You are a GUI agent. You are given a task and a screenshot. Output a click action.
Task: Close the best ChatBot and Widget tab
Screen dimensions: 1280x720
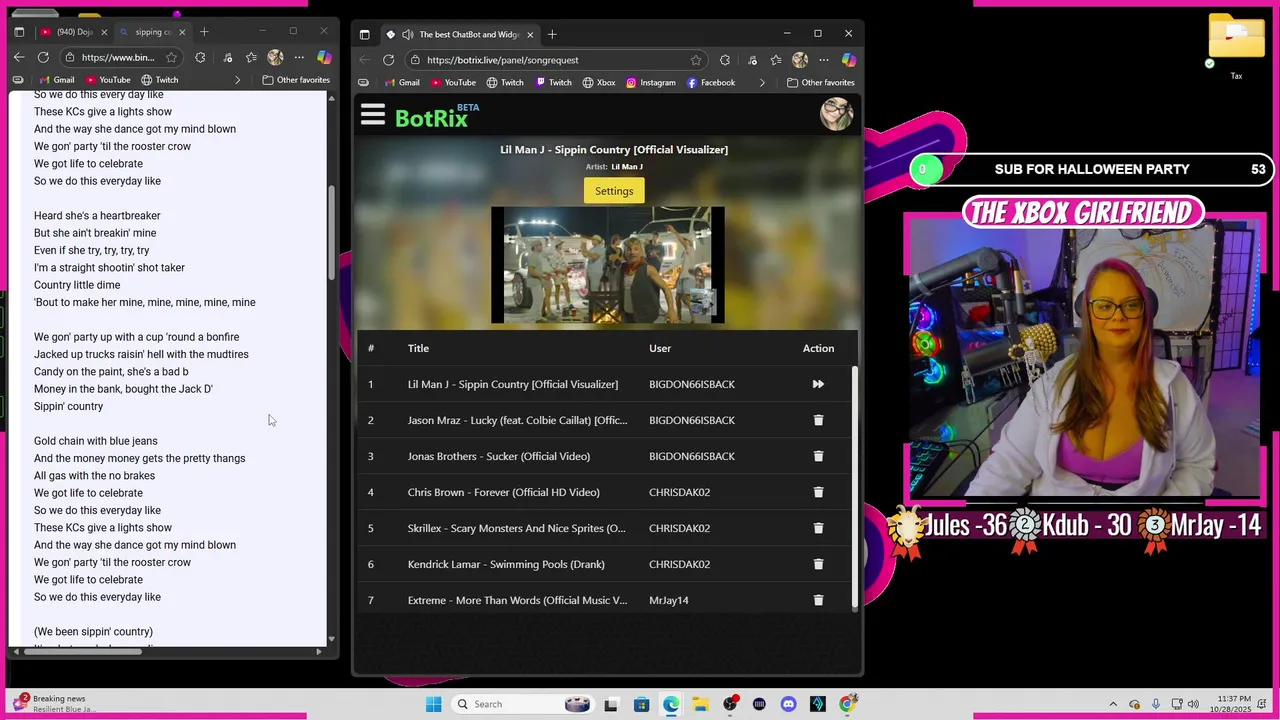point(530,34)
